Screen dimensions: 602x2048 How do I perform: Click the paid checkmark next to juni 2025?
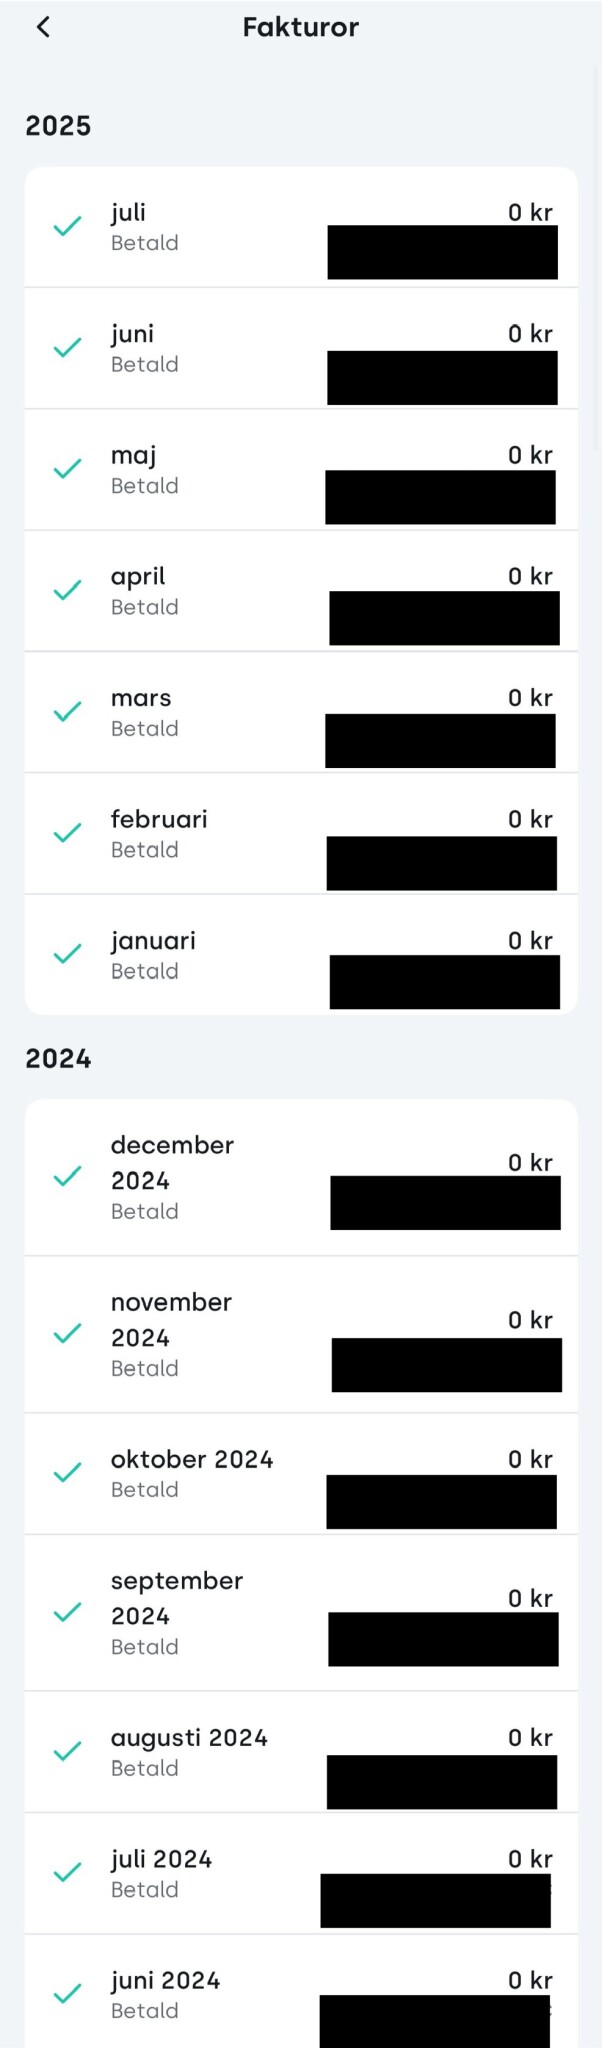pos(67,348)
